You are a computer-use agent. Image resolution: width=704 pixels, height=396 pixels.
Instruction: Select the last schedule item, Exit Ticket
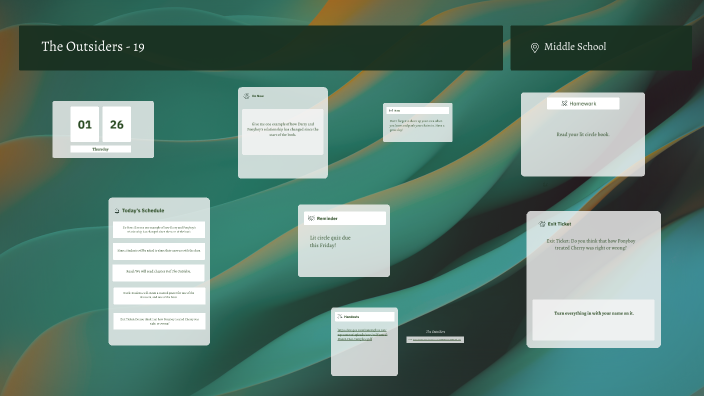click(159, 321)
